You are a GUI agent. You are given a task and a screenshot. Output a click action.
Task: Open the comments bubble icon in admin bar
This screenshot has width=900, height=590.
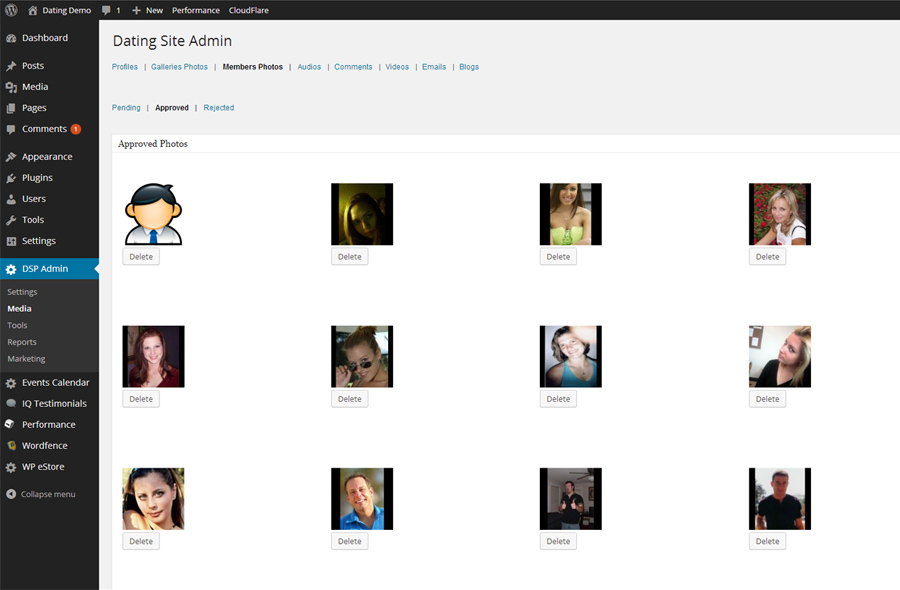coord(106,10)
